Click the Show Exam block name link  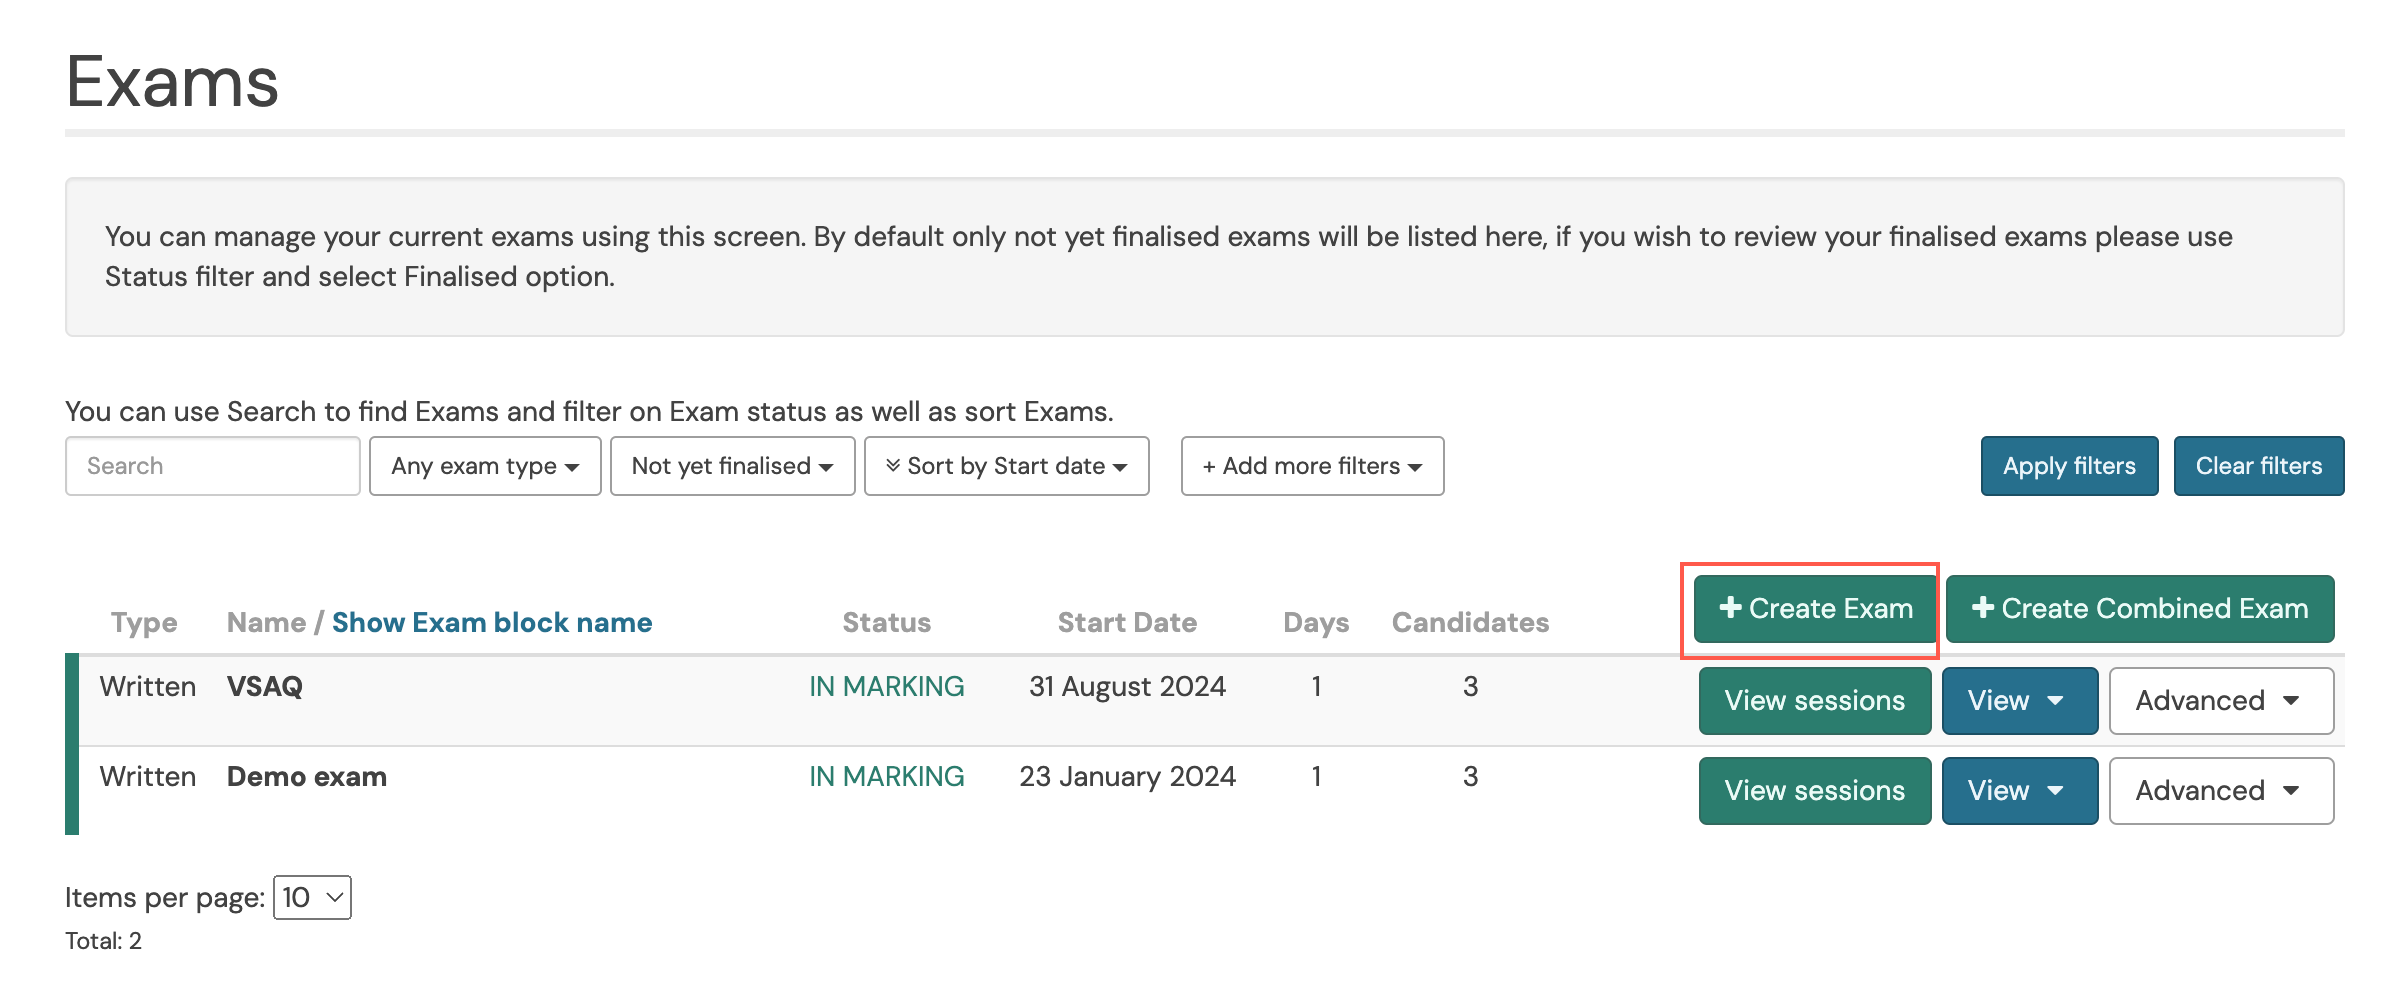[x=491, y=621]
